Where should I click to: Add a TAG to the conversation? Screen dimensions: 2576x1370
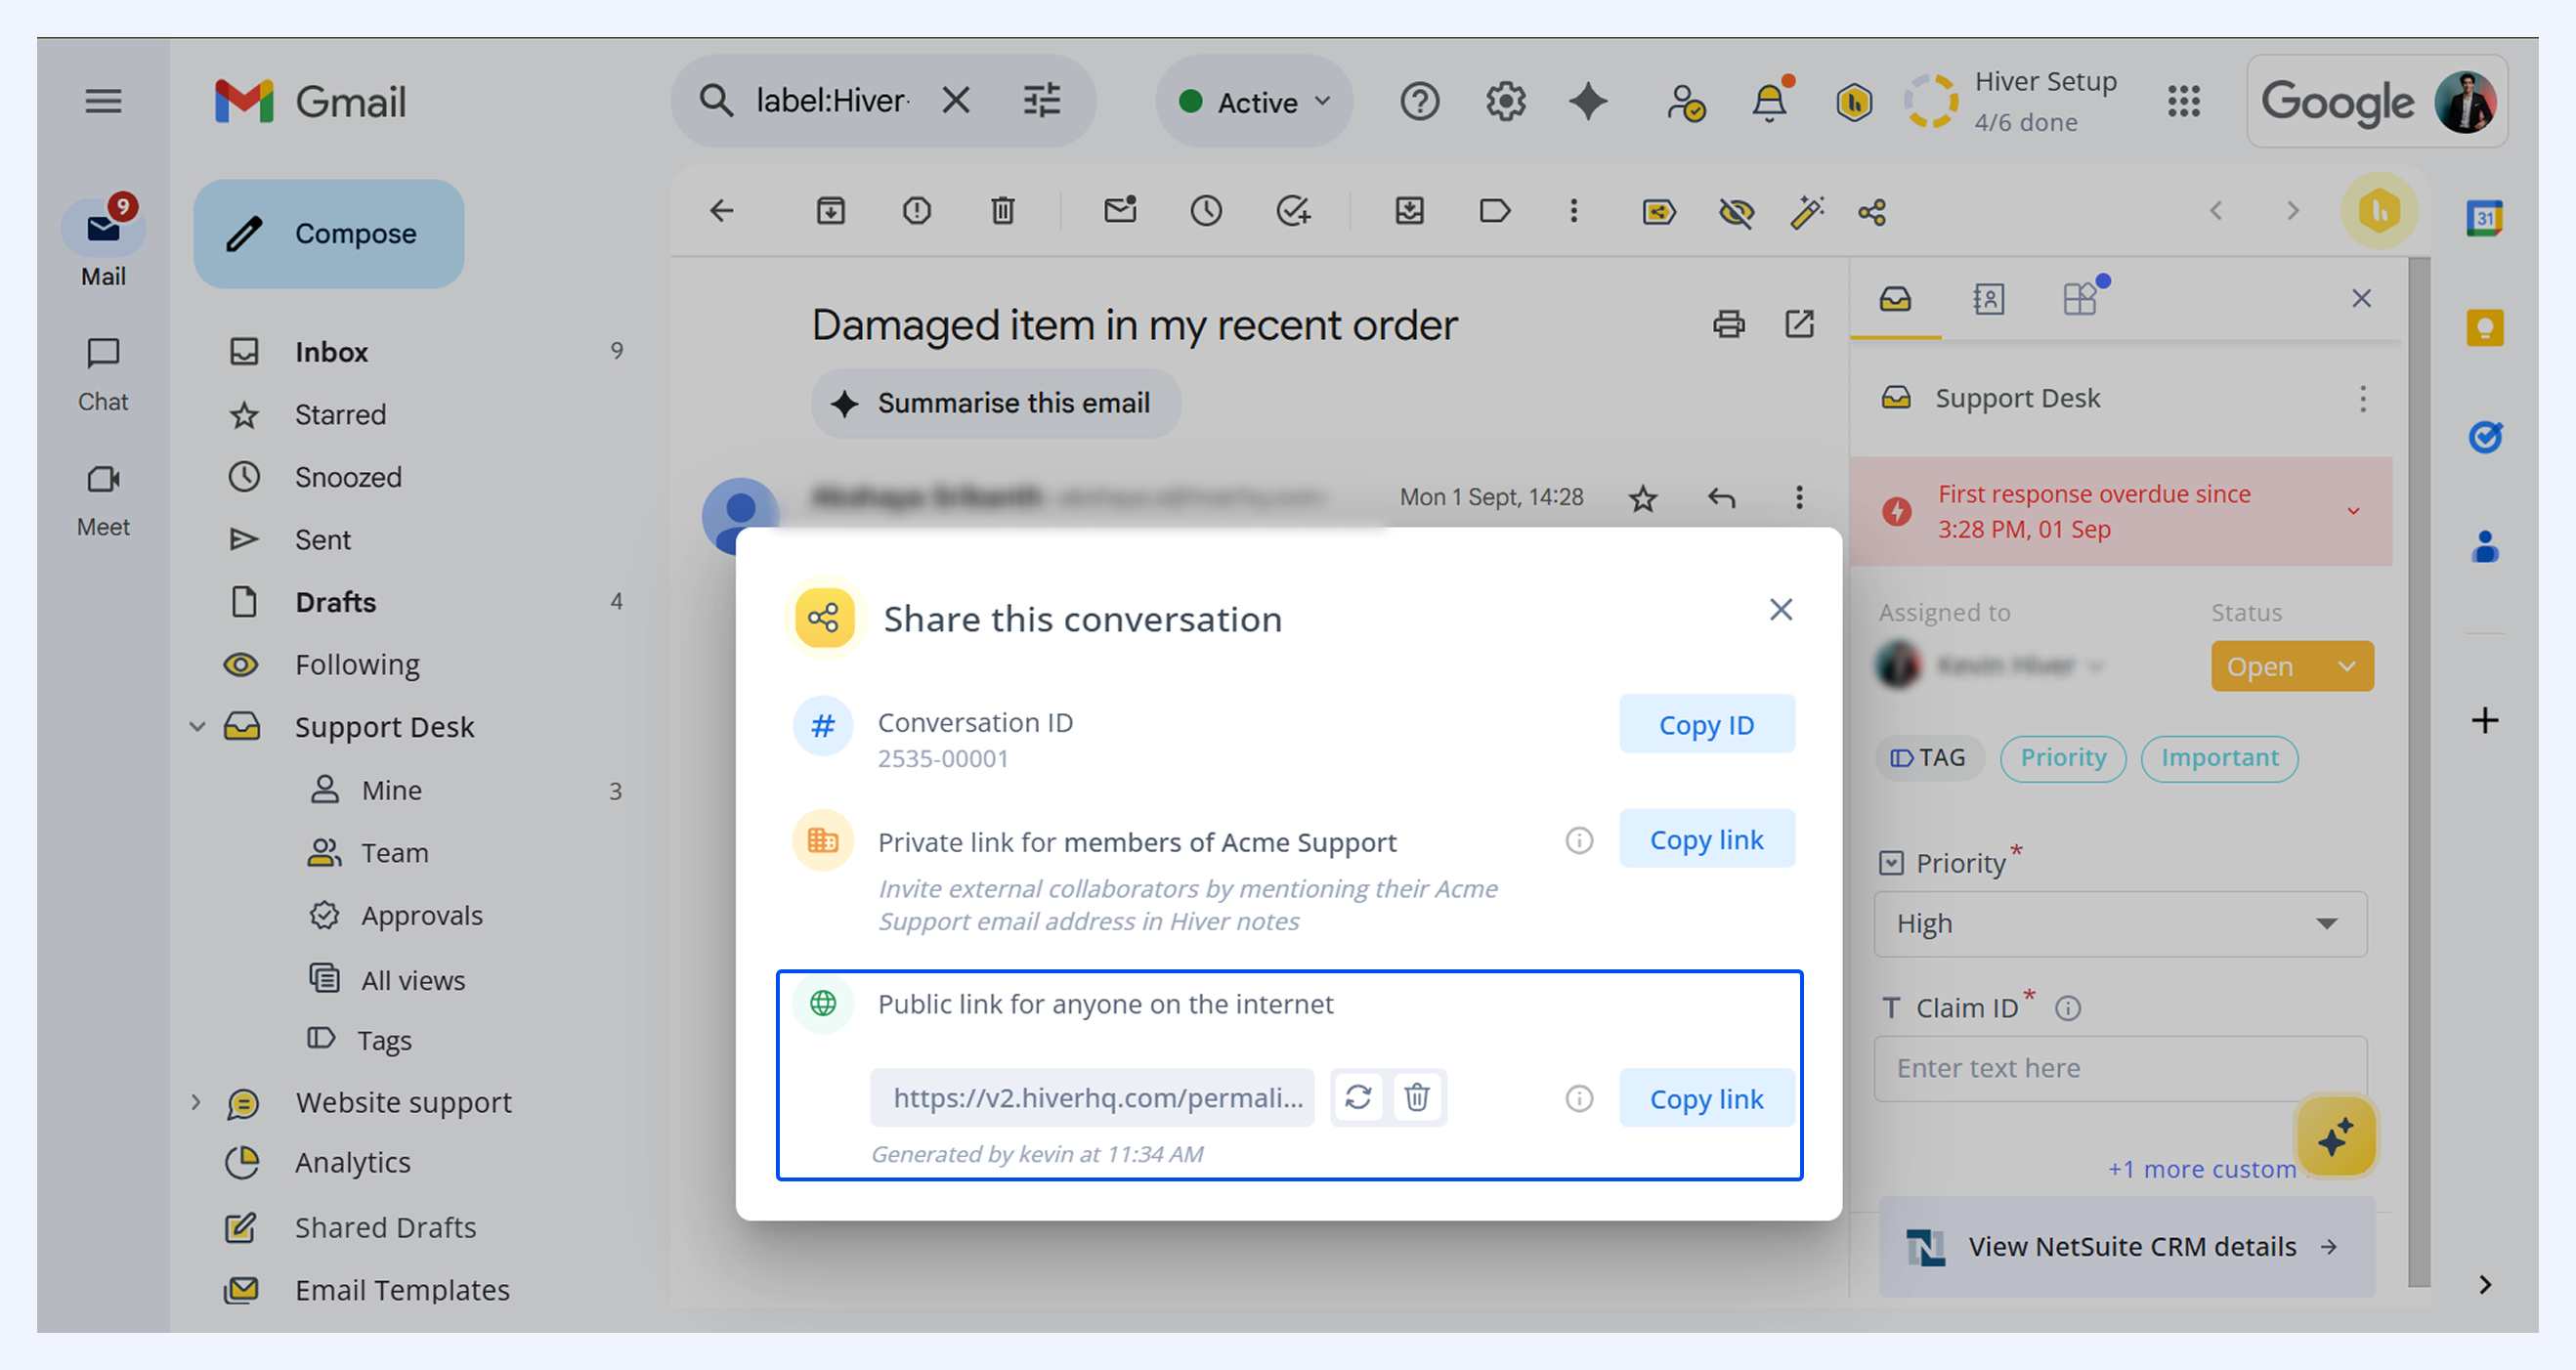click(1928, 758)
